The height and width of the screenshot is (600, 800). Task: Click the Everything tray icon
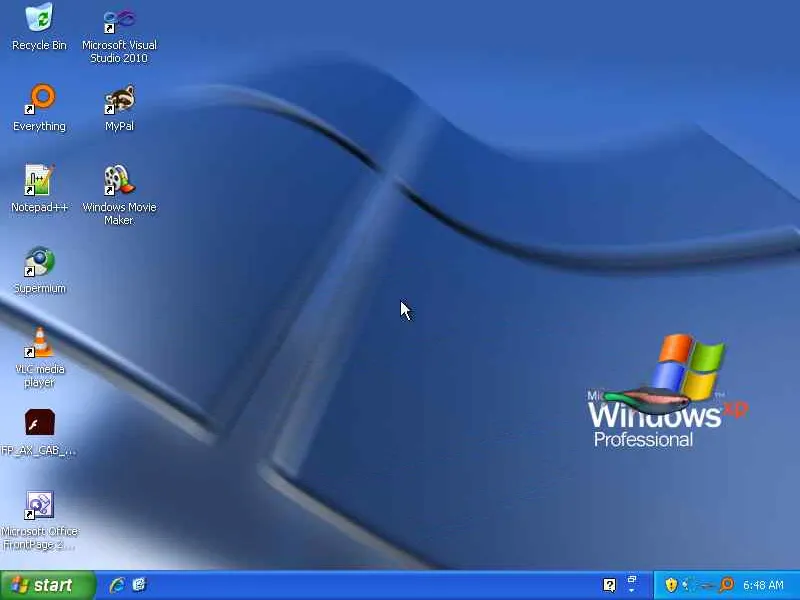[x=727, y=585]
